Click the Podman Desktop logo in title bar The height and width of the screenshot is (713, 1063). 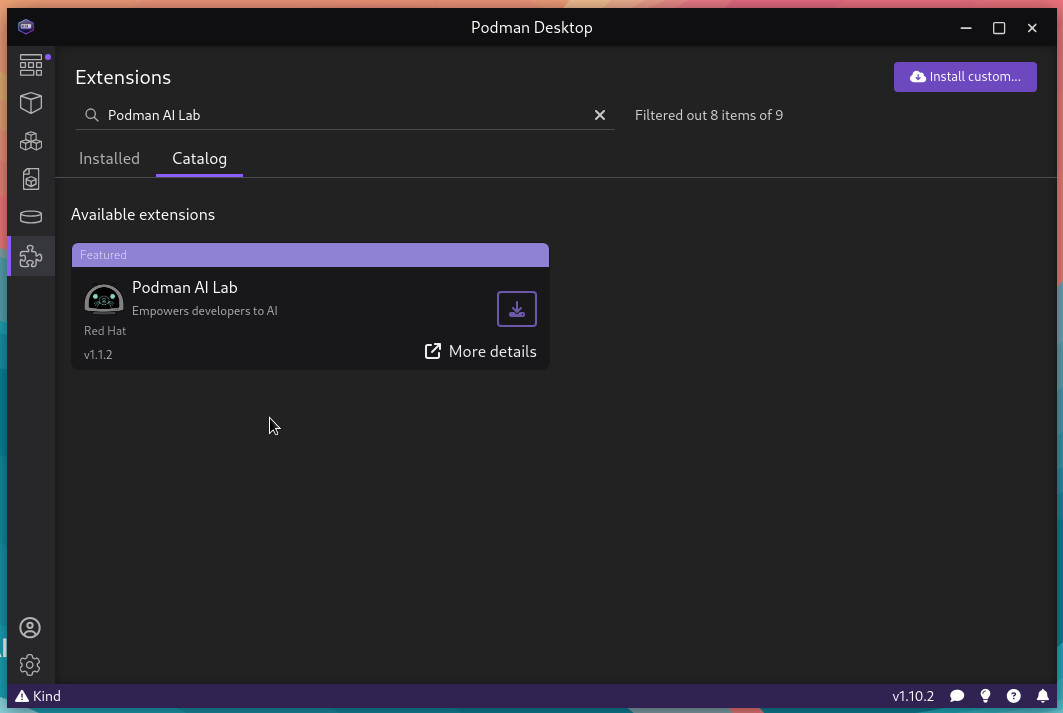26,27
